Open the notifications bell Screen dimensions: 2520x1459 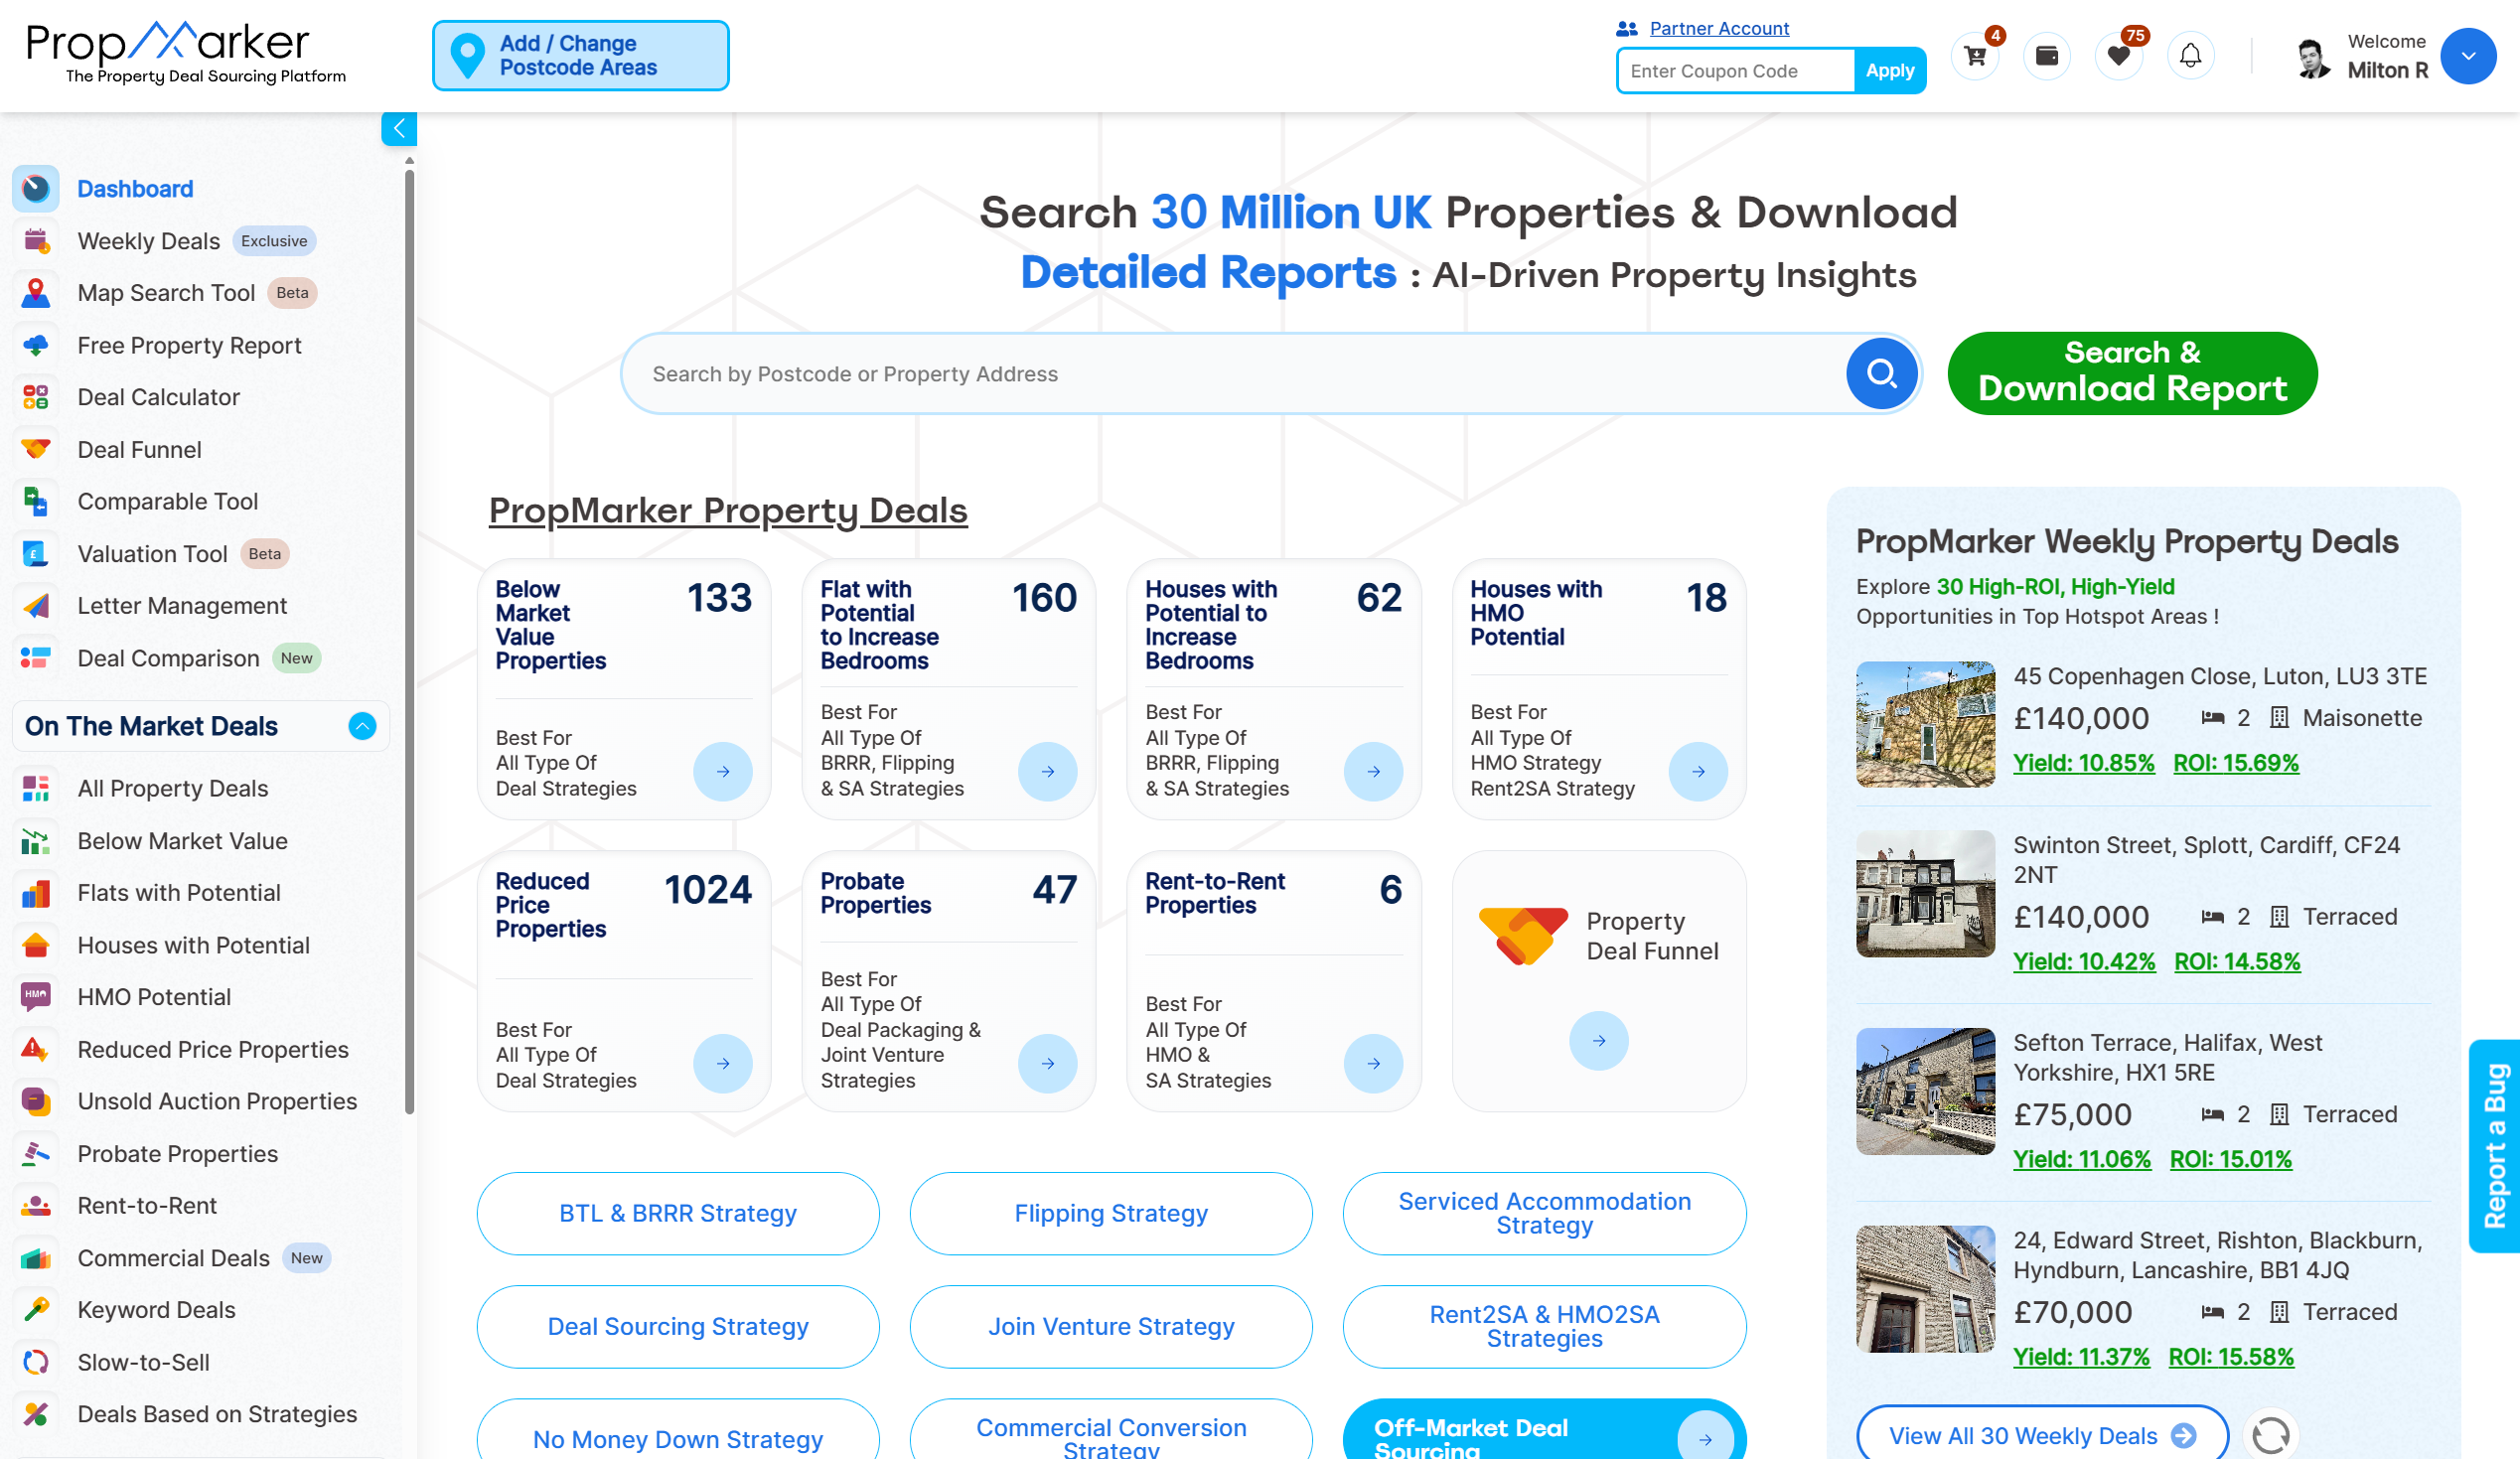point(2191,56)
